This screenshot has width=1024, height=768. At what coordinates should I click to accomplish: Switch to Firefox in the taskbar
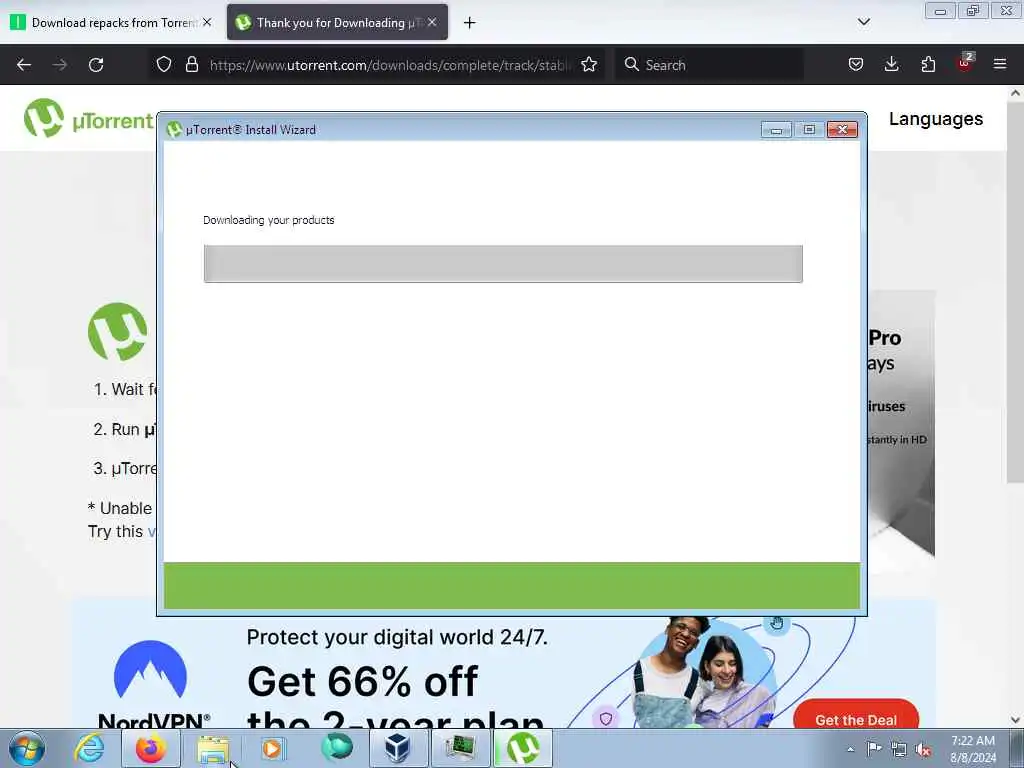pyautogui.click(x=151, y=748)
